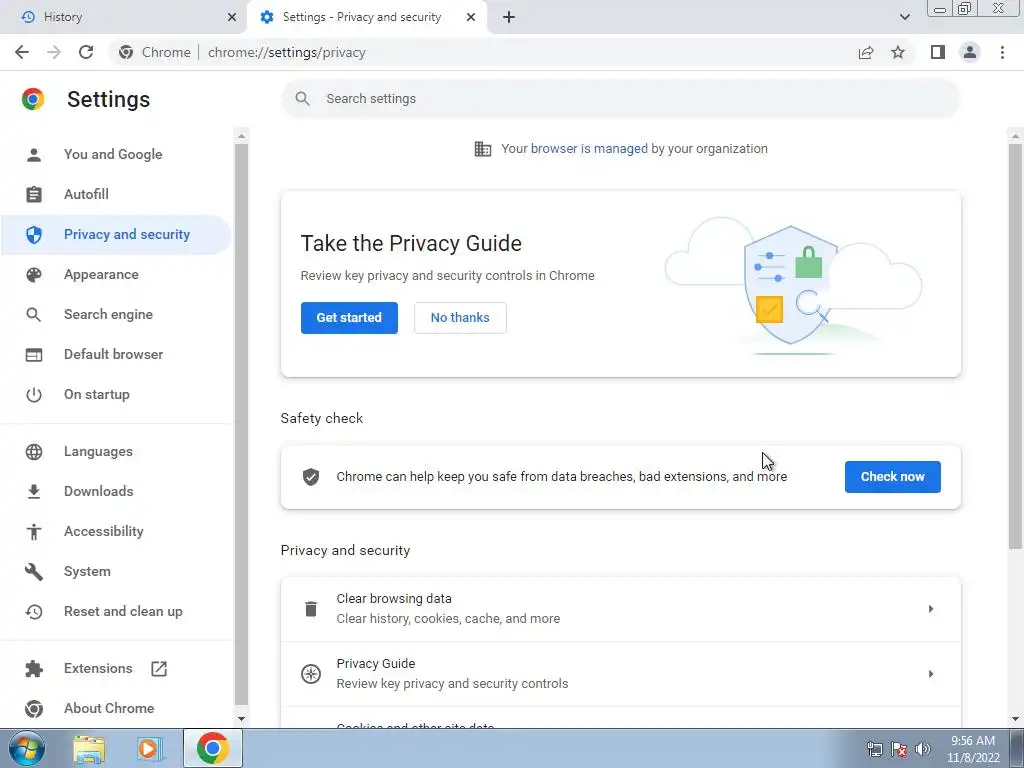Click the Chrome taskbar button
The height and width of the screenshot is (768, 1024).
point(213,748)
